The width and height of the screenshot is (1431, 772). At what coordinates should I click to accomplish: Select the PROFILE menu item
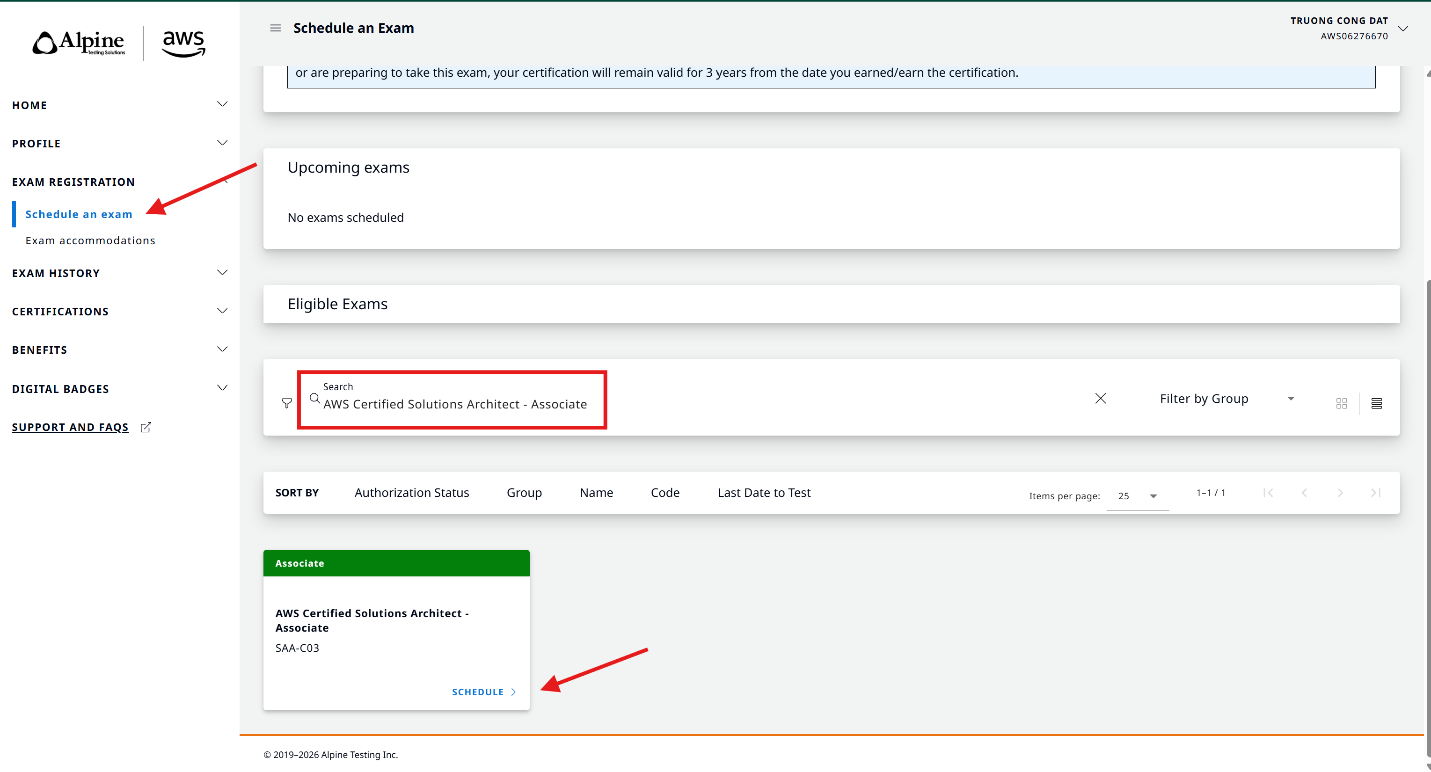[x=37, y=144]
